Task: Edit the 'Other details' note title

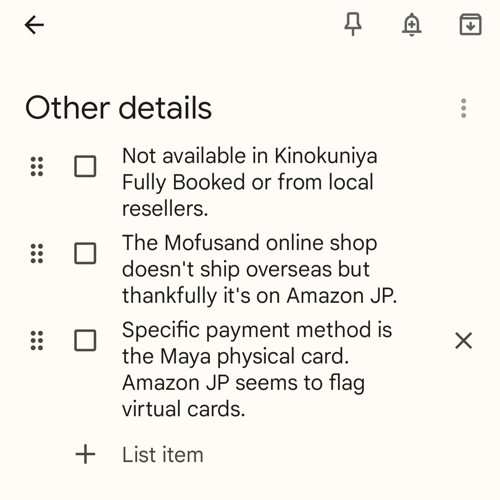Action: [x=119, y=108]
